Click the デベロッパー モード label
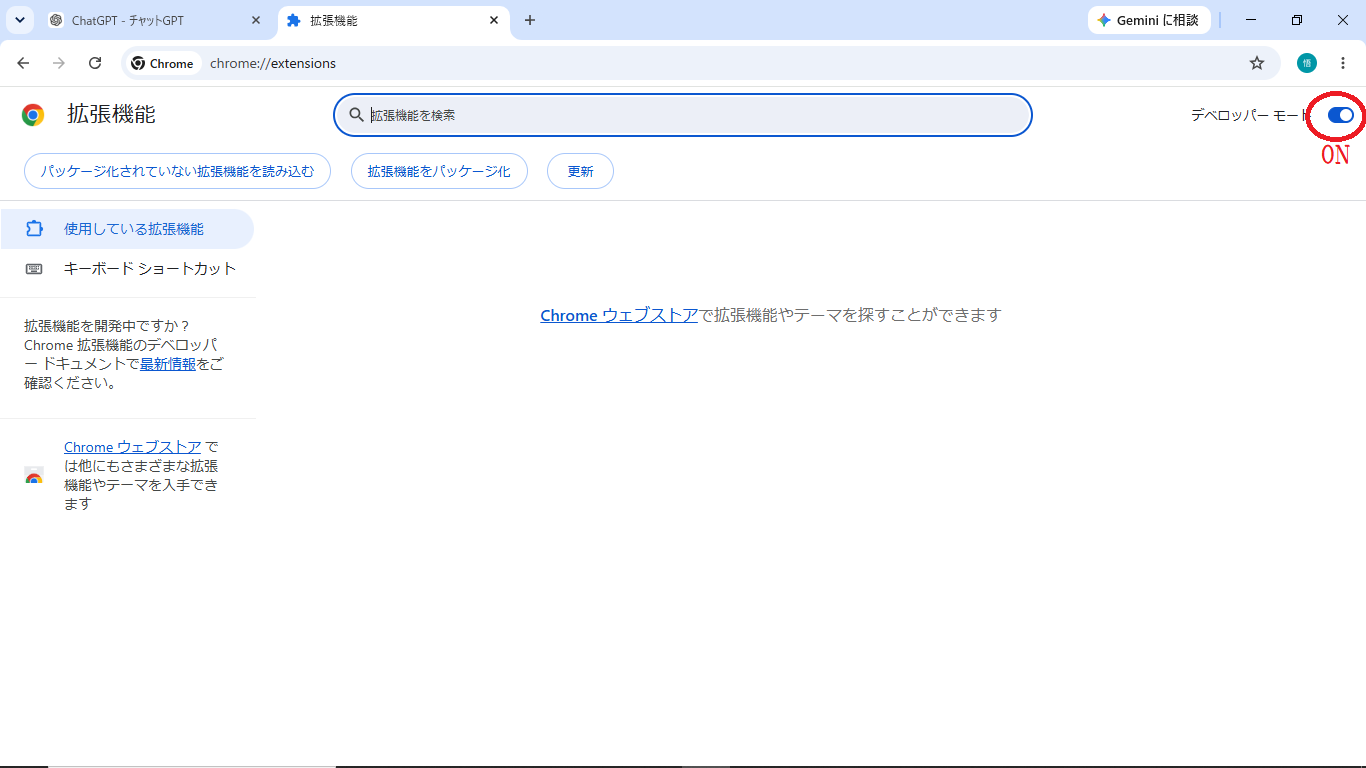This screenshot has width=1366, height=768. [x=1250, y=115]
